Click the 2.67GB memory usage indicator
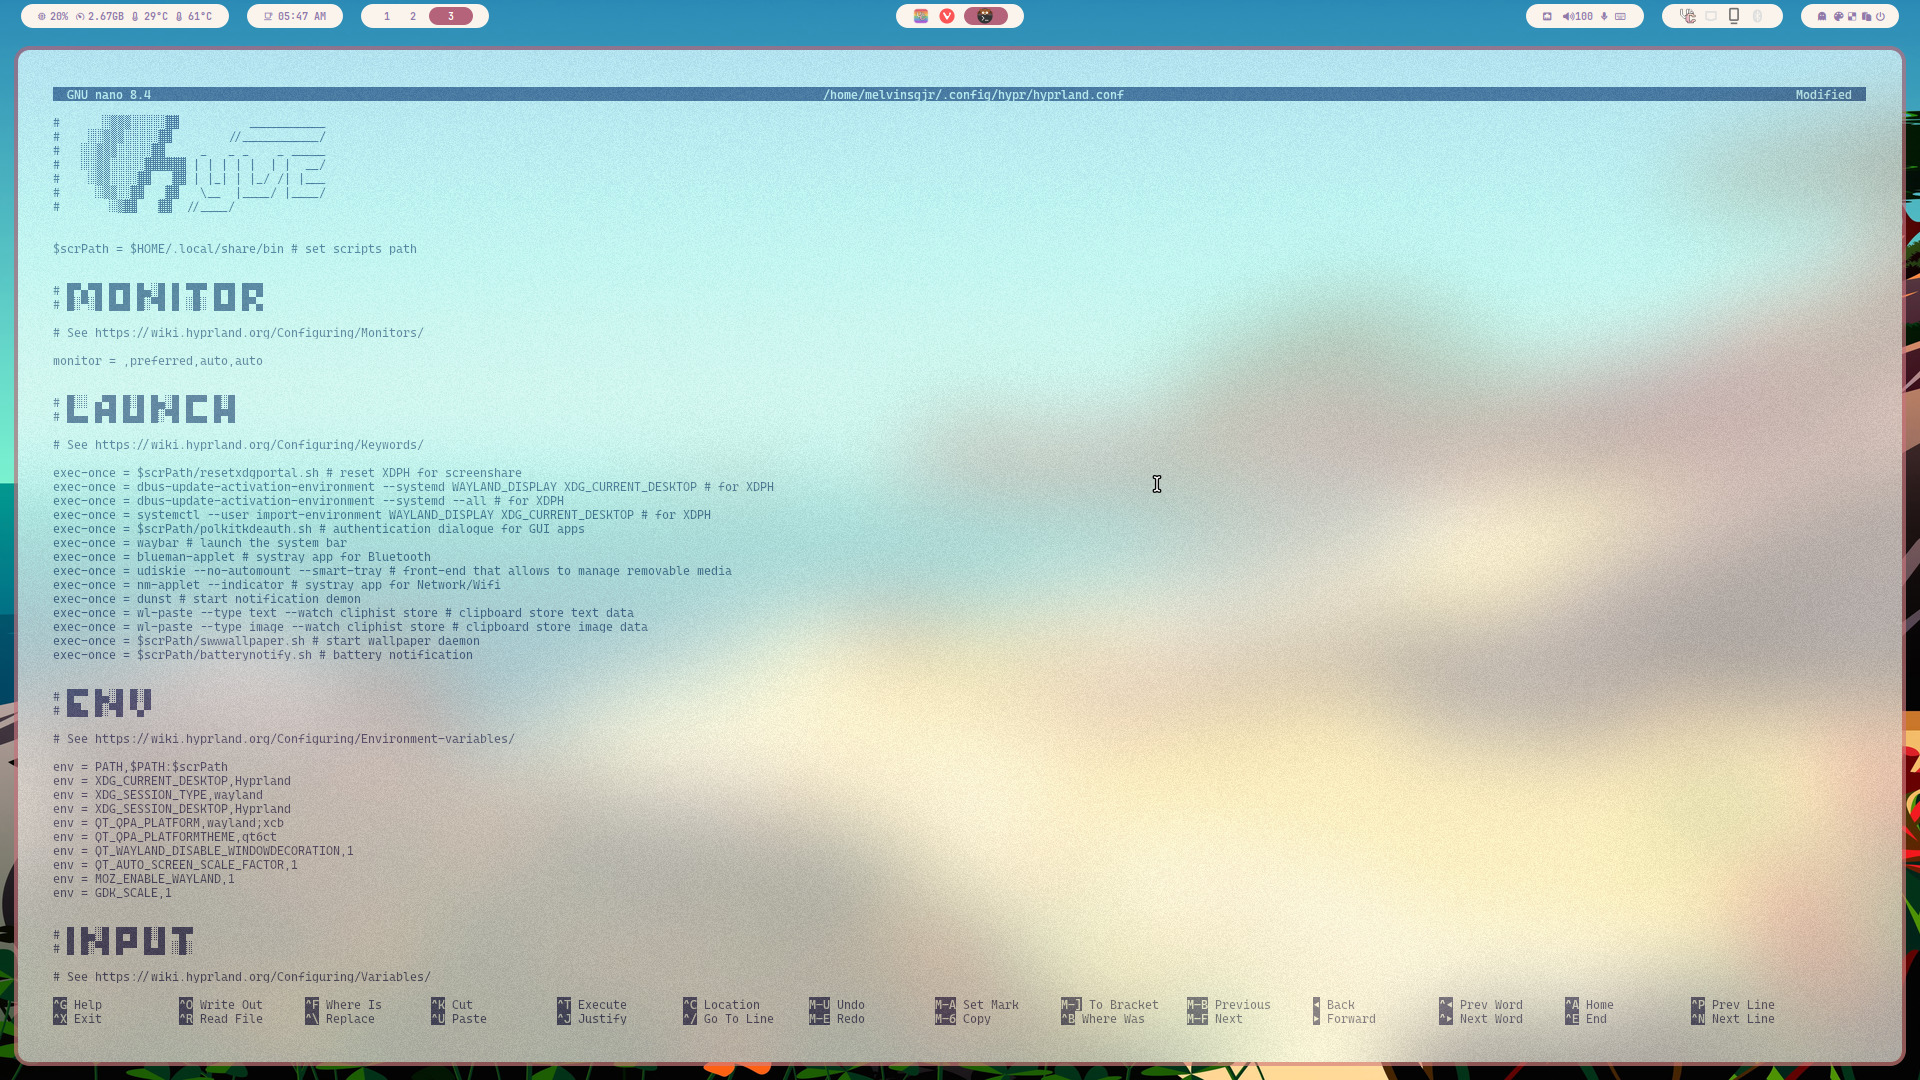This screenshot has height=1080, width=1920. pos(100,16)
